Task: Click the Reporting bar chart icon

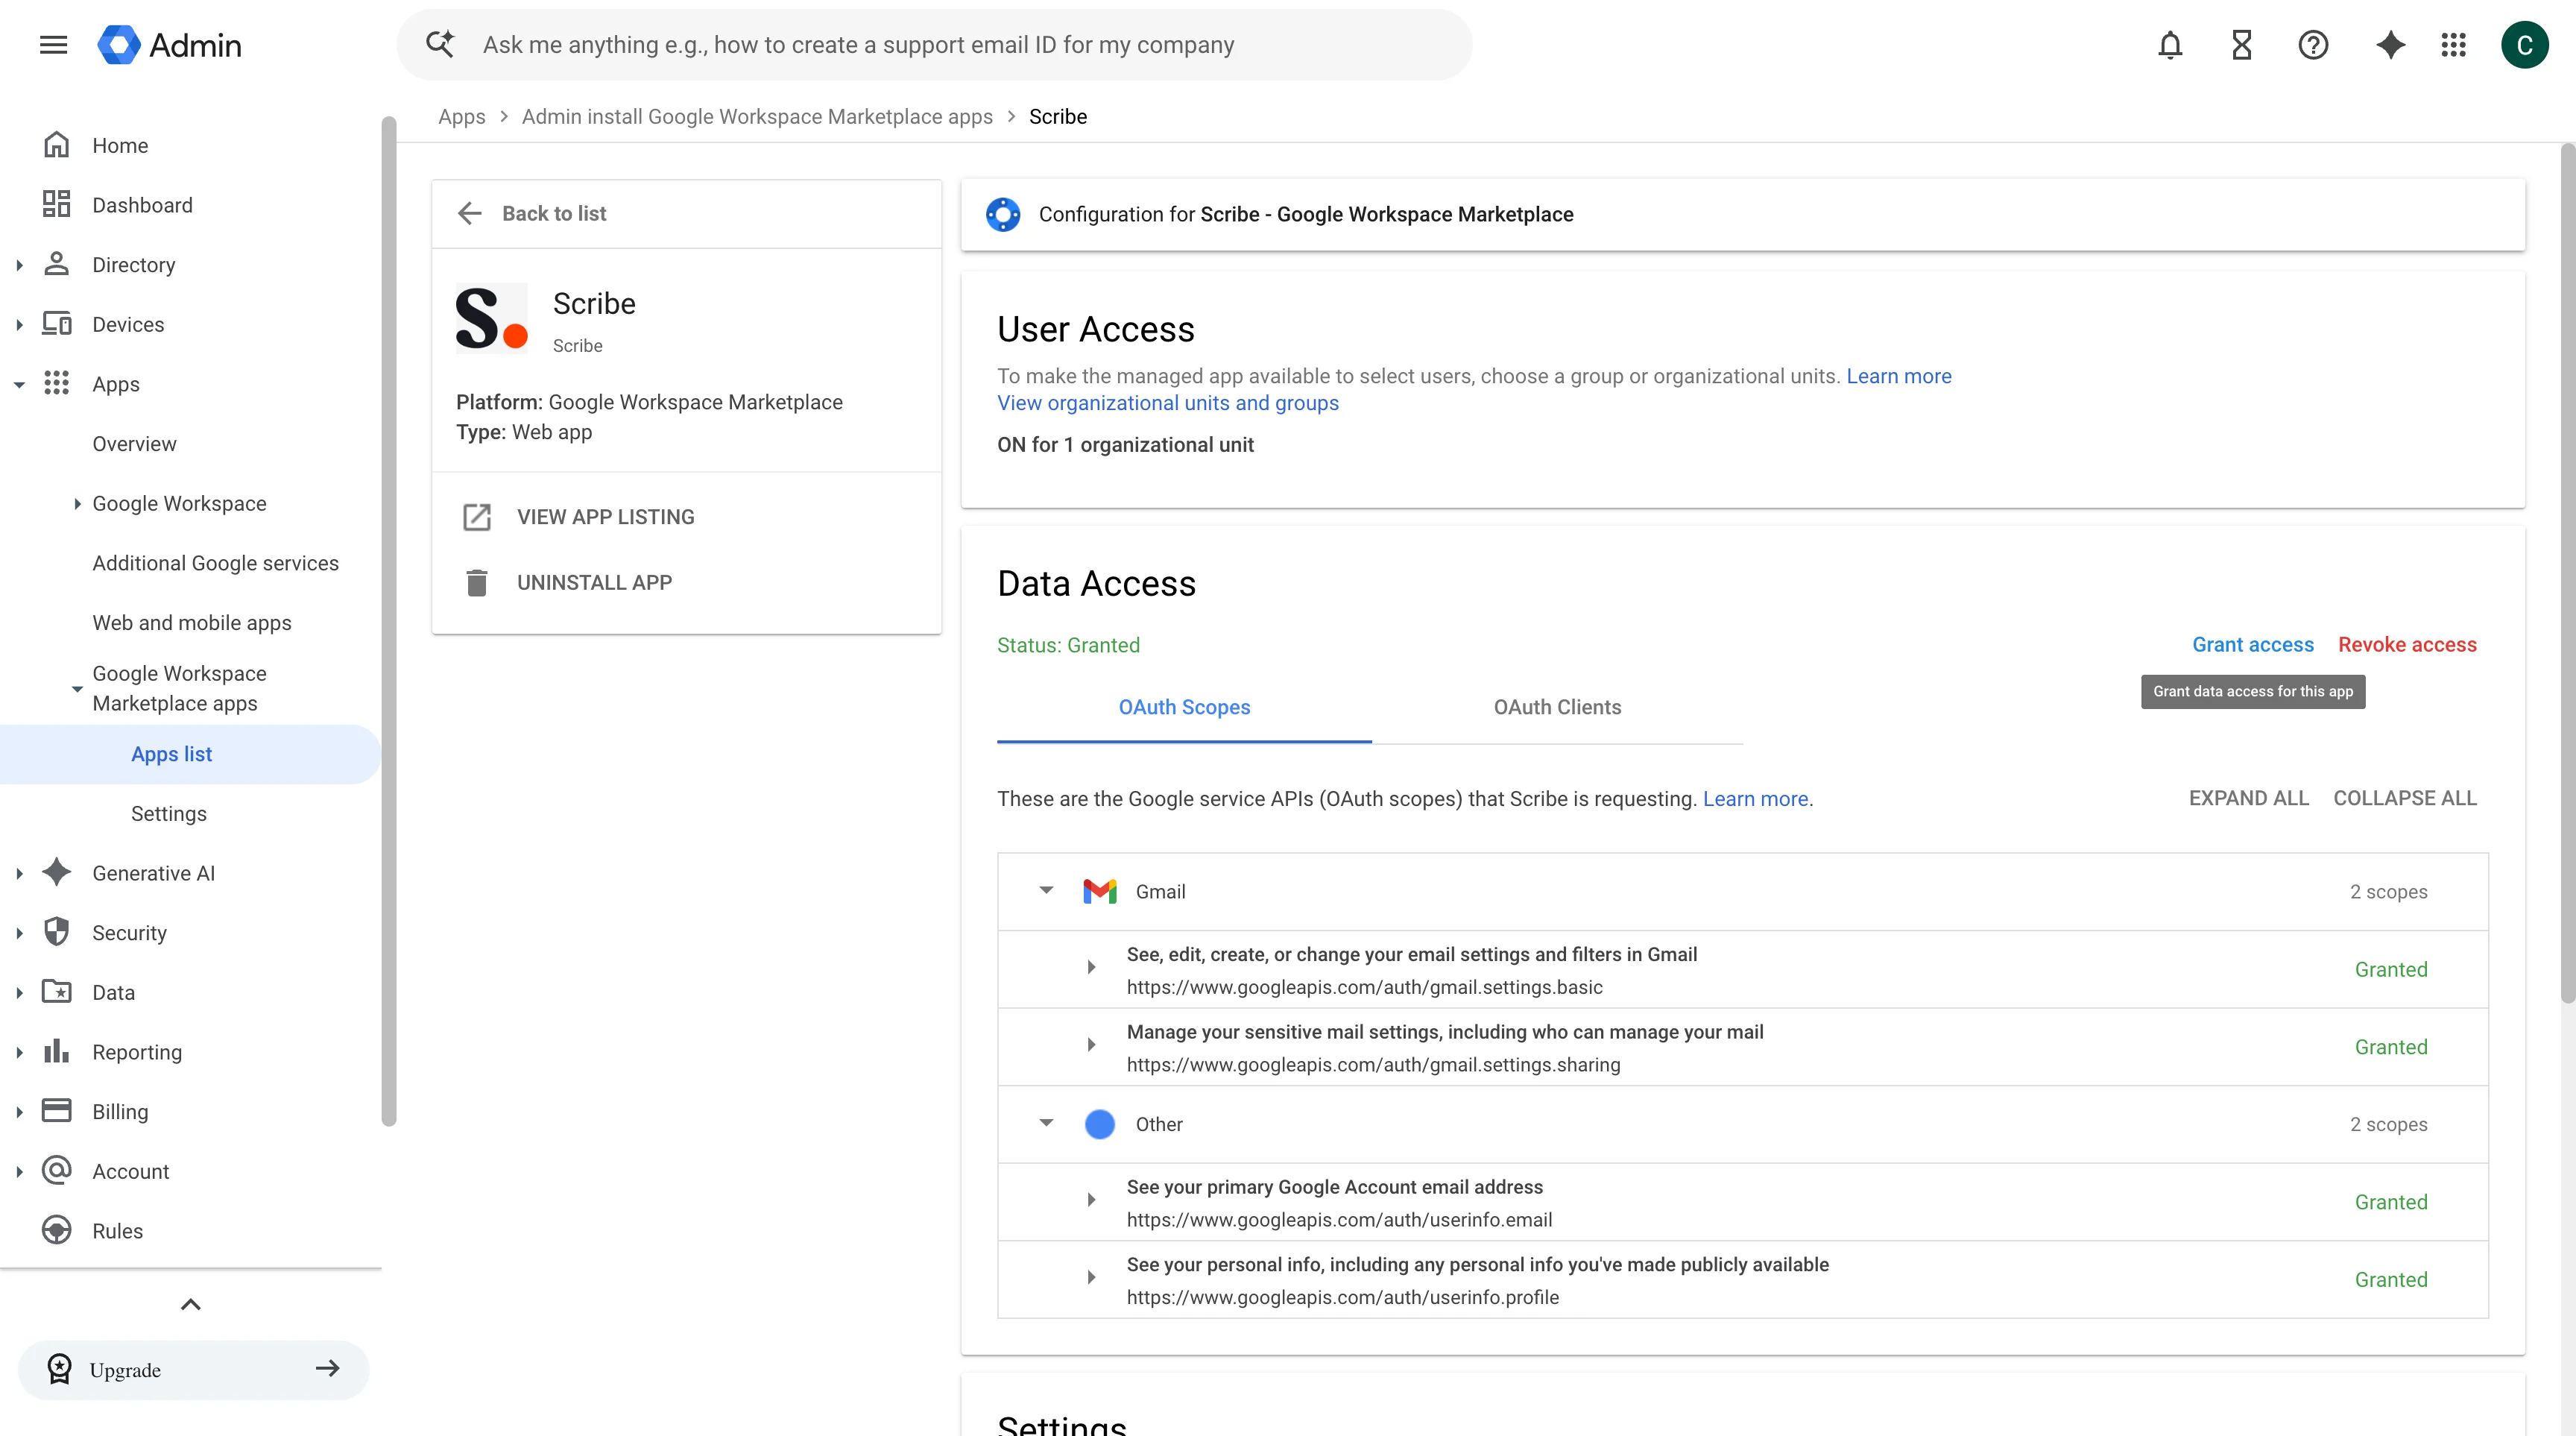Action: (x=56, y=1051)
